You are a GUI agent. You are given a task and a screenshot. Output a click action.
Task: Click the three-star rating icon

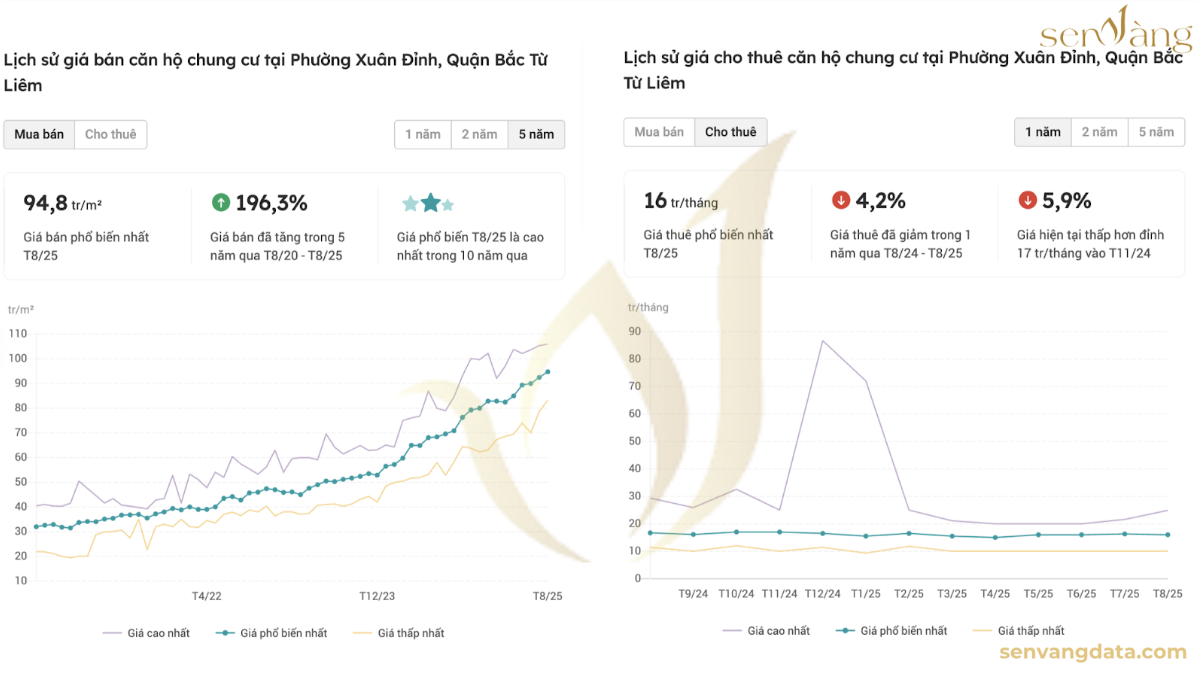(x=429, y=204)
